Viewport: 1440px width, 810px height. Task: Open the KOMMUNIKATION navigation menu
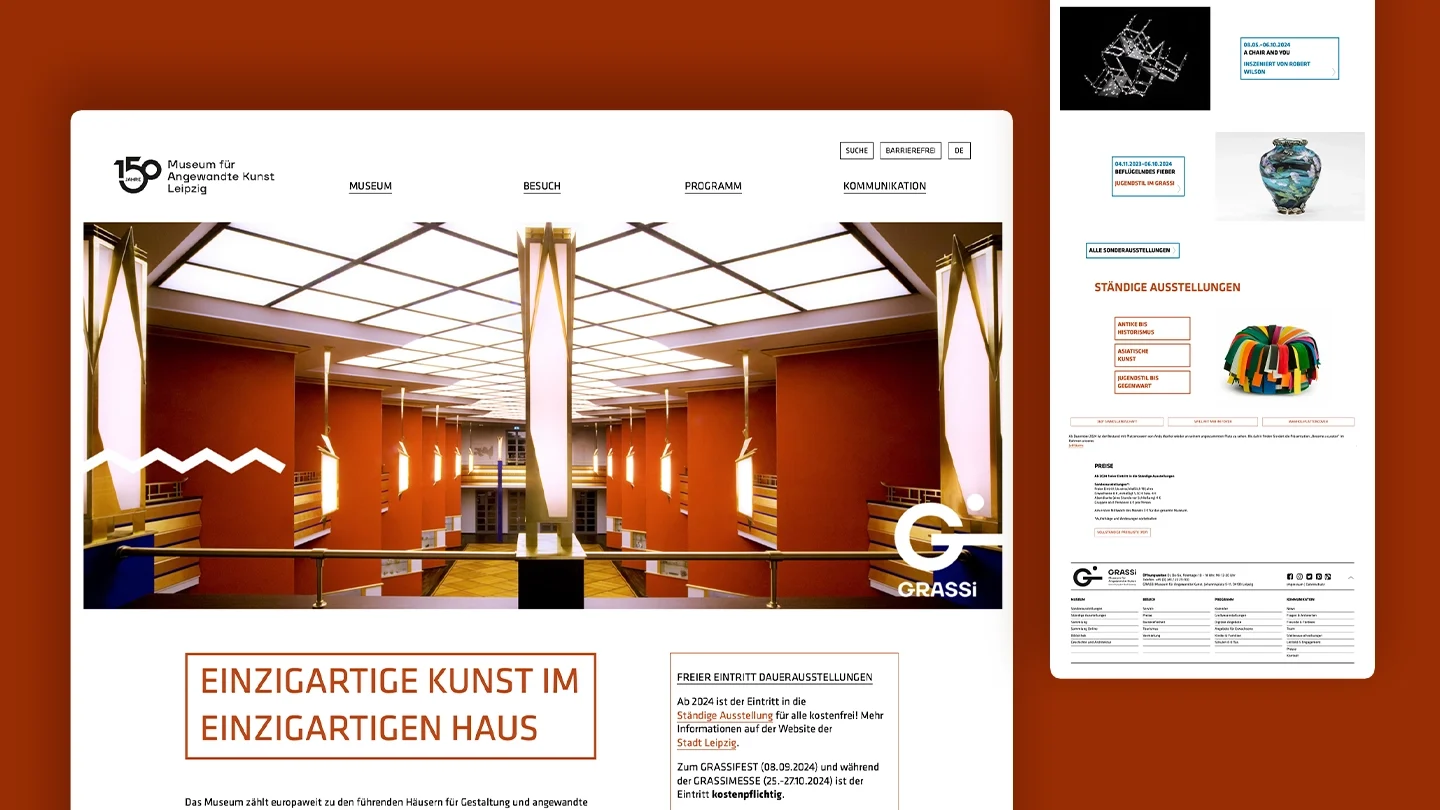point(885,186)
